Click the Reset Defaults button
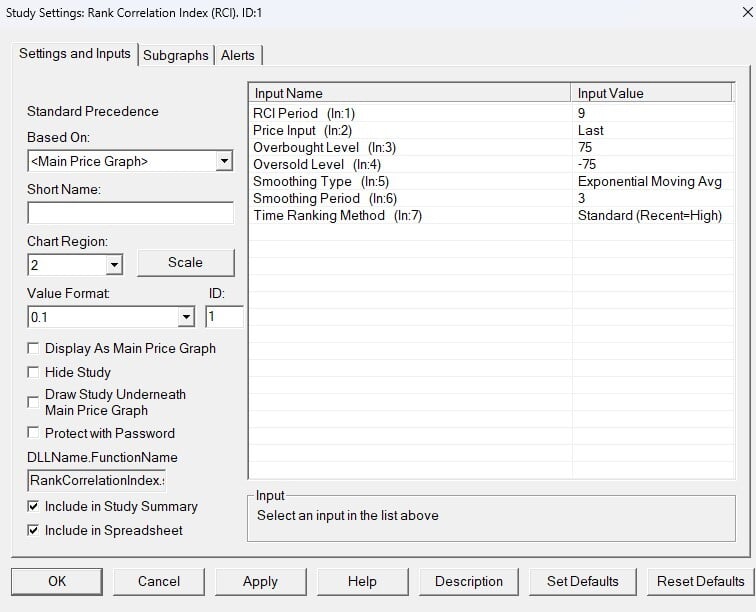The height and width of the screenshot is (612, 756). click(x=701, y=581)
